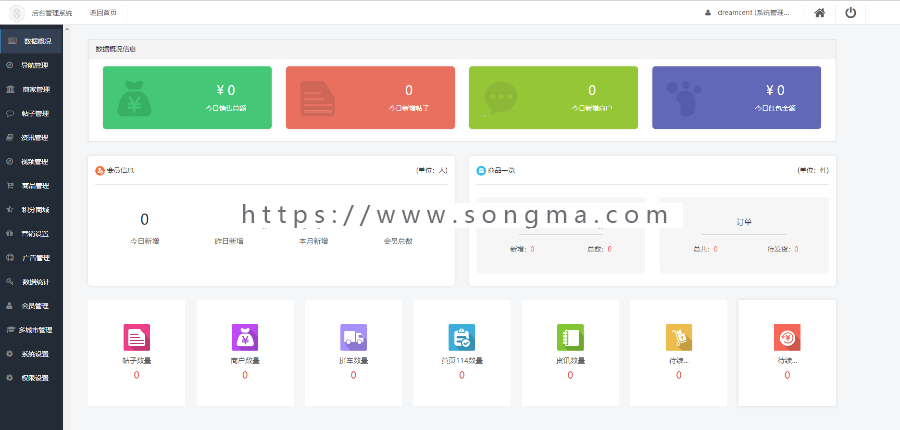This screenshot has width=900, height=430.
Task: Click the 会员总数 label
Action: [398, 241]
